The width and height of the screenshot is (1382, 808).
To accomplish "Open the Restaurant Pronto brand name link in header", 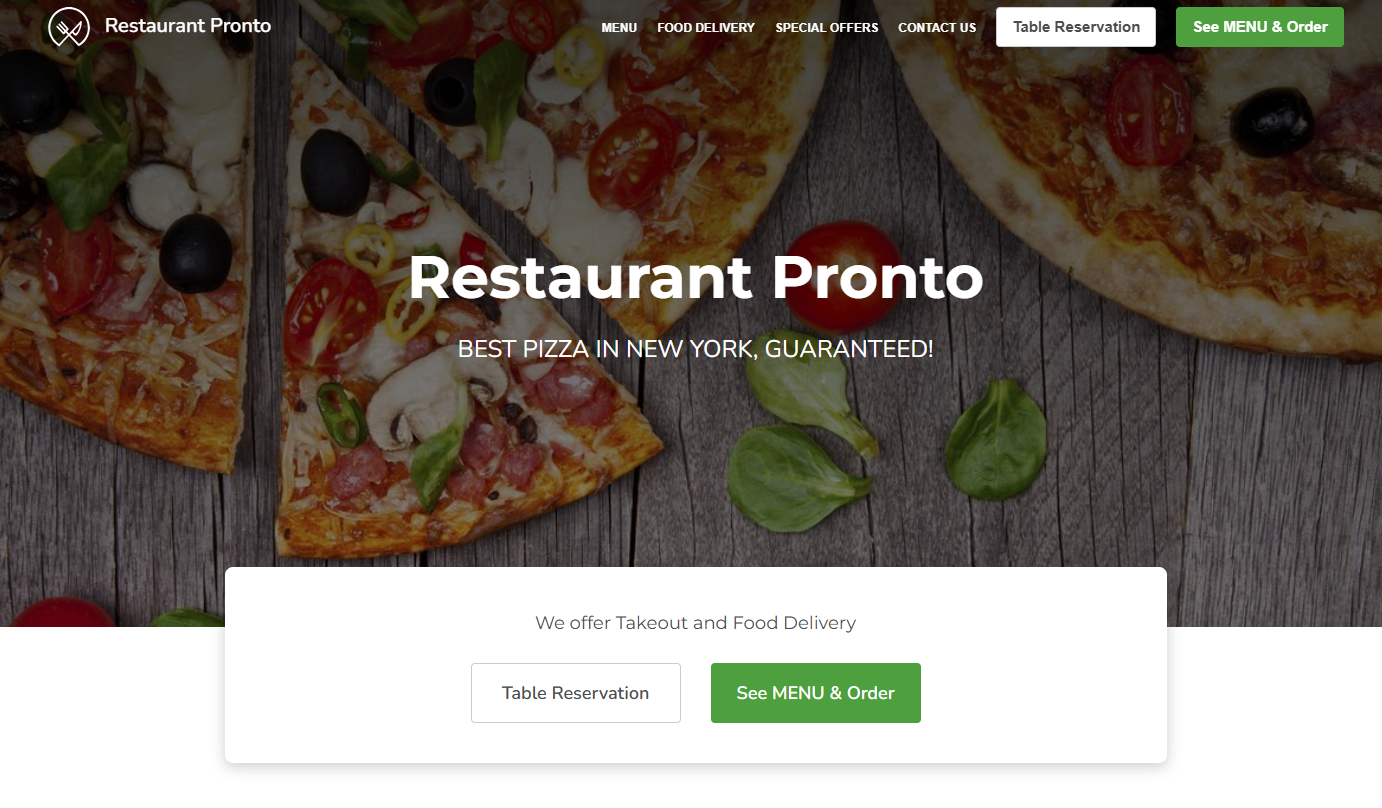I will point(188,26).
